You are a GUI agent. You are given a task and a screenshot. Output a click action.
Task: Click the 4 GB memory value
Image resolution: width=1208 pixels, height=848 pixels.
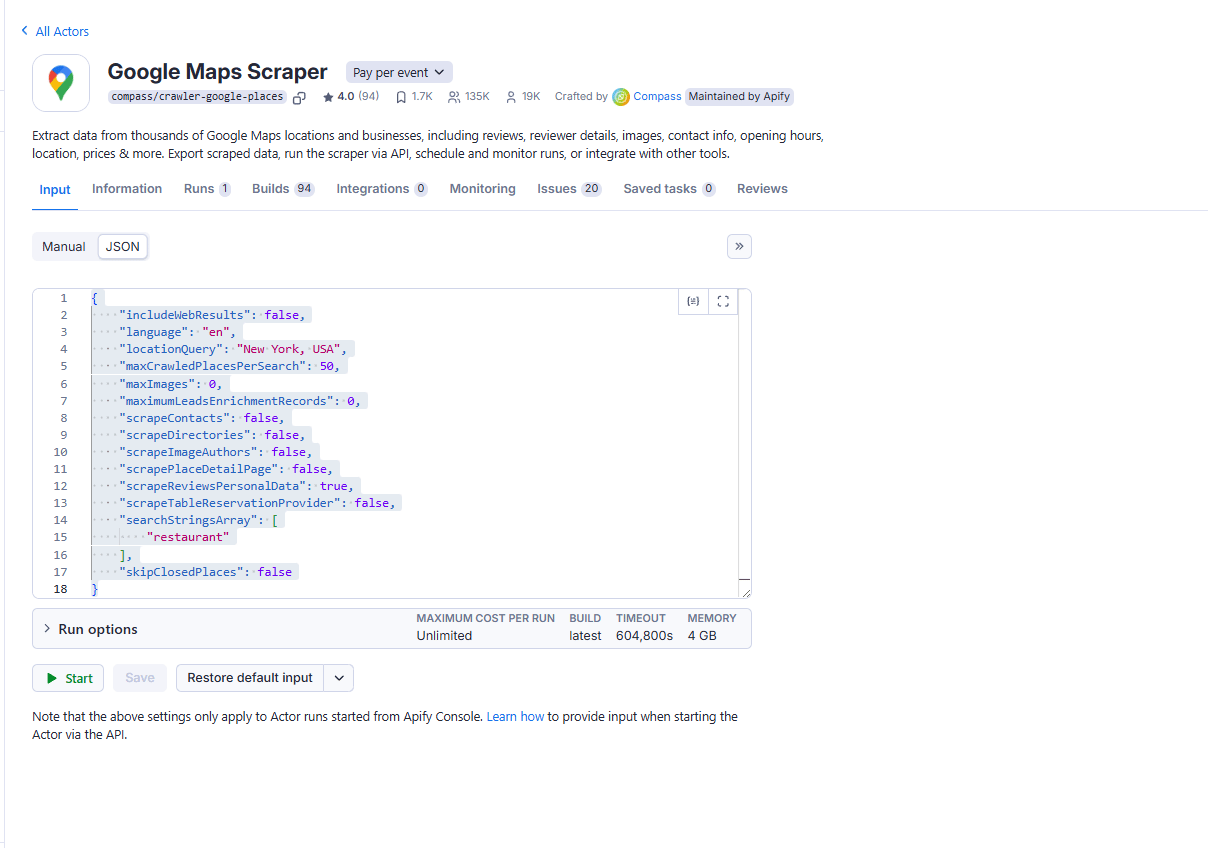(702, 636)
